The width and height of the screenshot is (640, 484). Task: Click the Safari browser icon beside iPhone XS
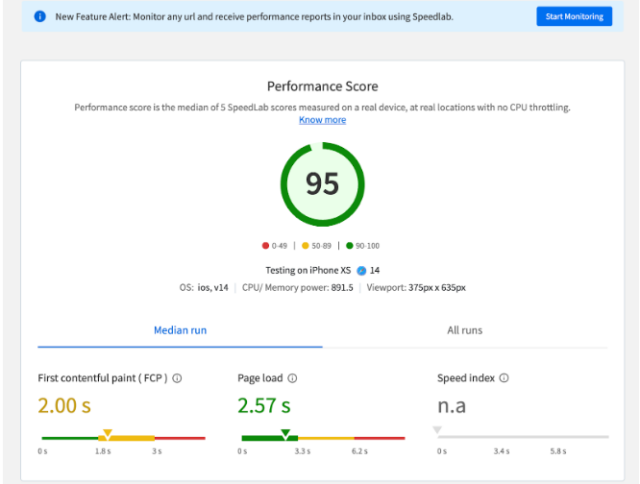click(x=361, y=270)
